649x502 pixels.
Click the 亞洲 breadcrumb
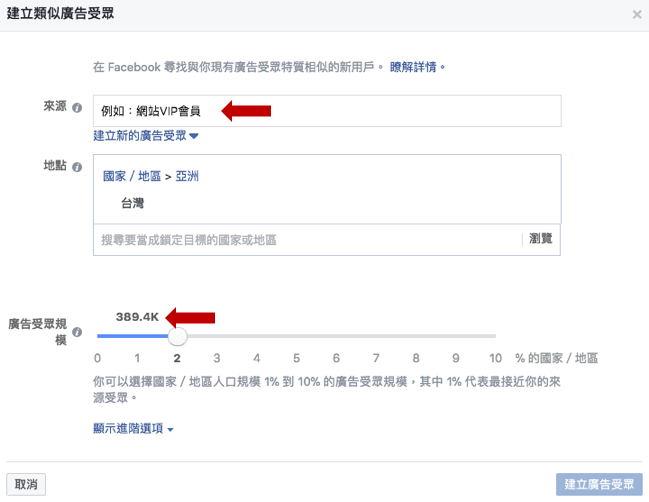coord(187,176)
